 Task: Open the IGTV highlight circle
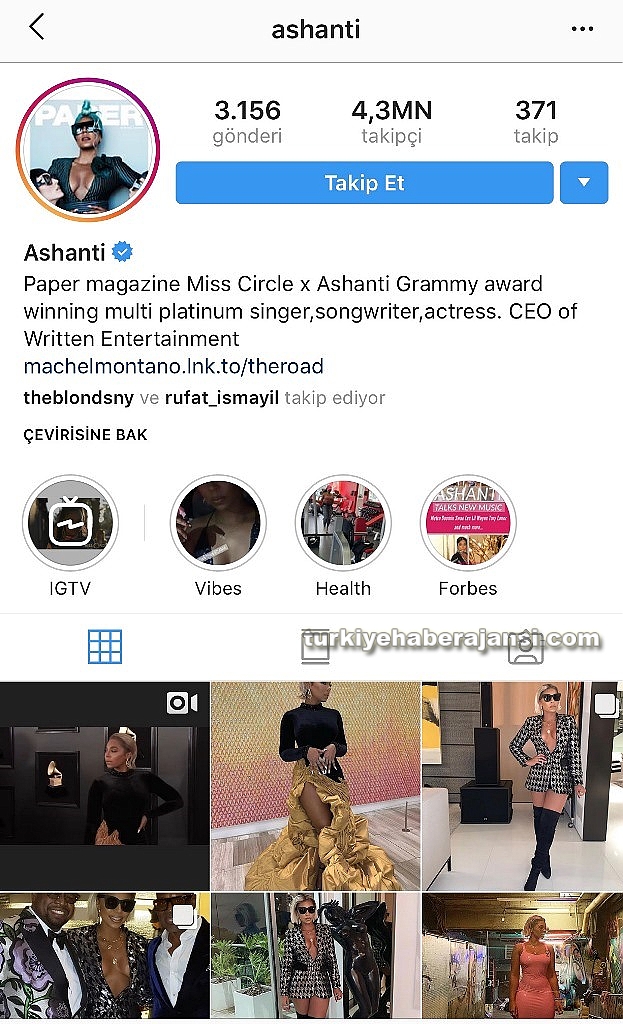(x=71, y=522)
